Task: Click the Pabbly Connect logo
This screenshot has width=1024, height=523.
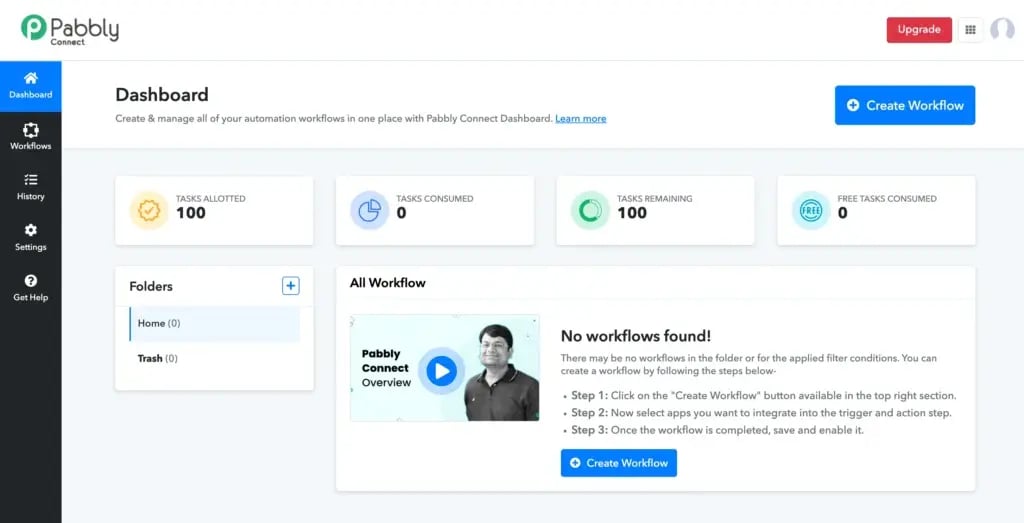Action: [x=70, y=30]
